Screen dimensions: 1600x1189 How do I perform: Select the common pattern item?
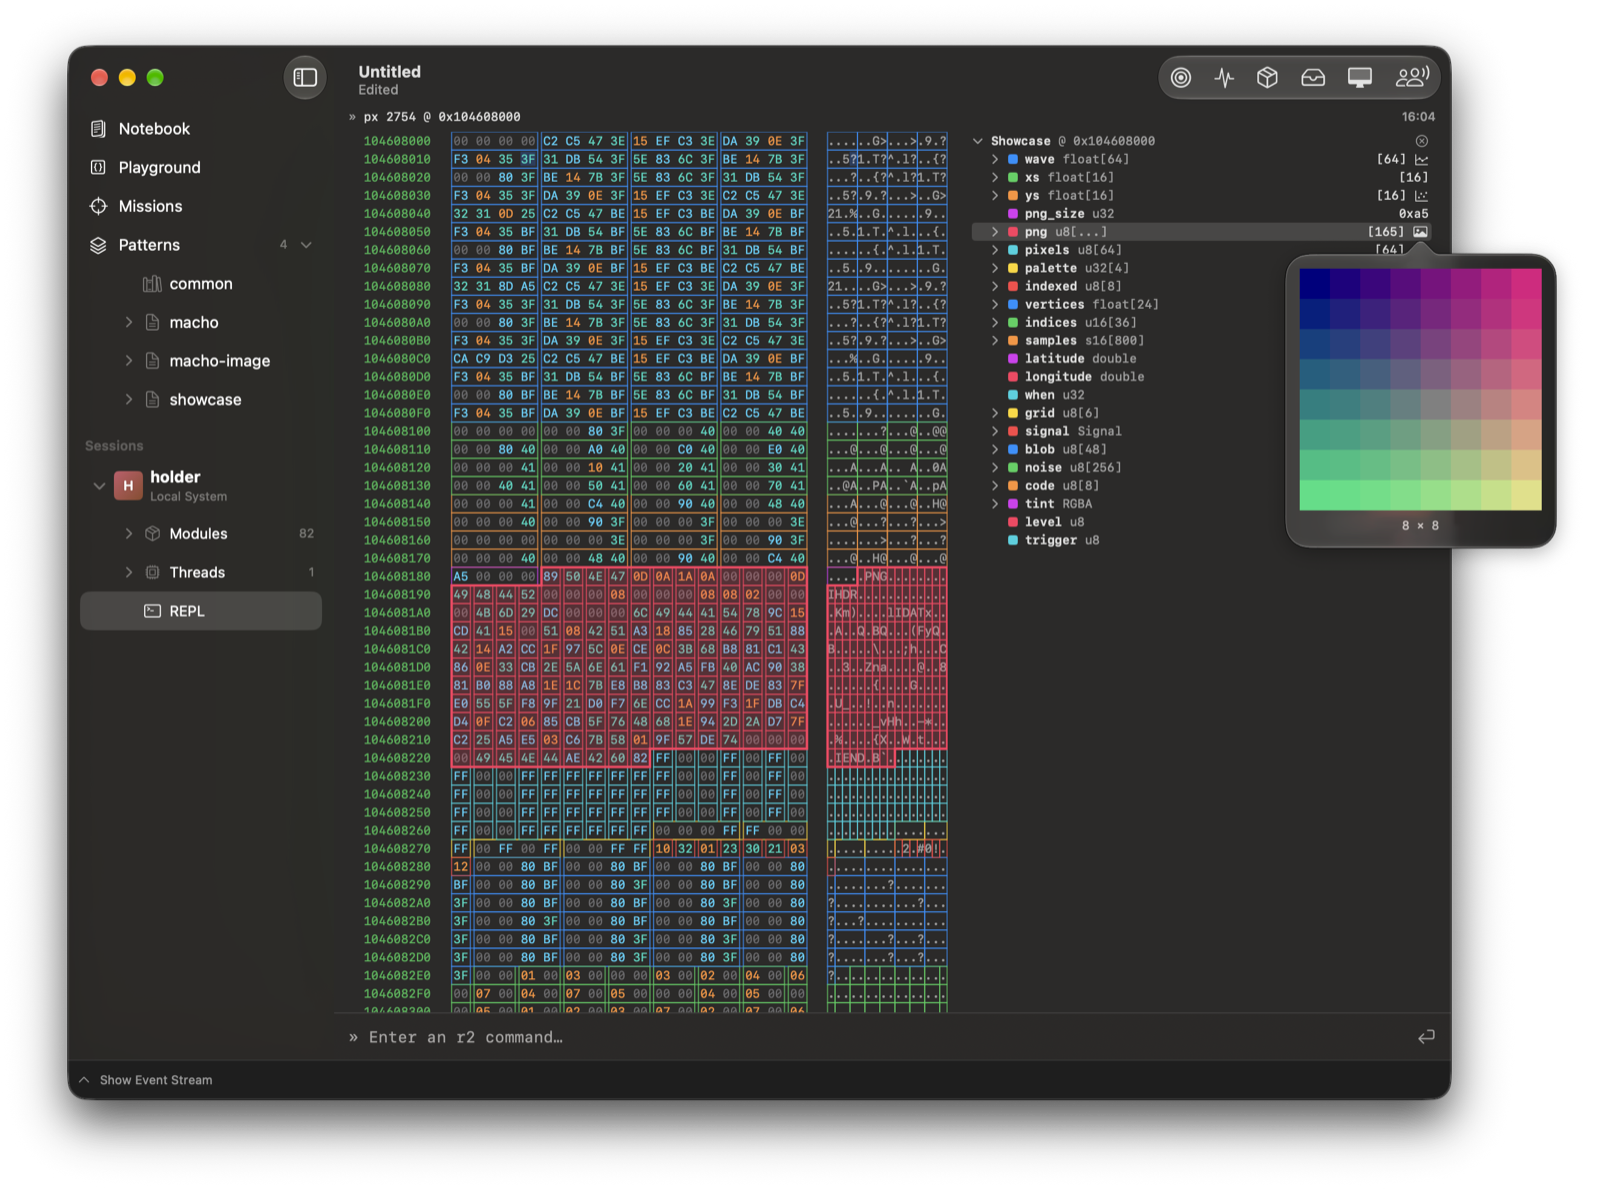(200, 284)
